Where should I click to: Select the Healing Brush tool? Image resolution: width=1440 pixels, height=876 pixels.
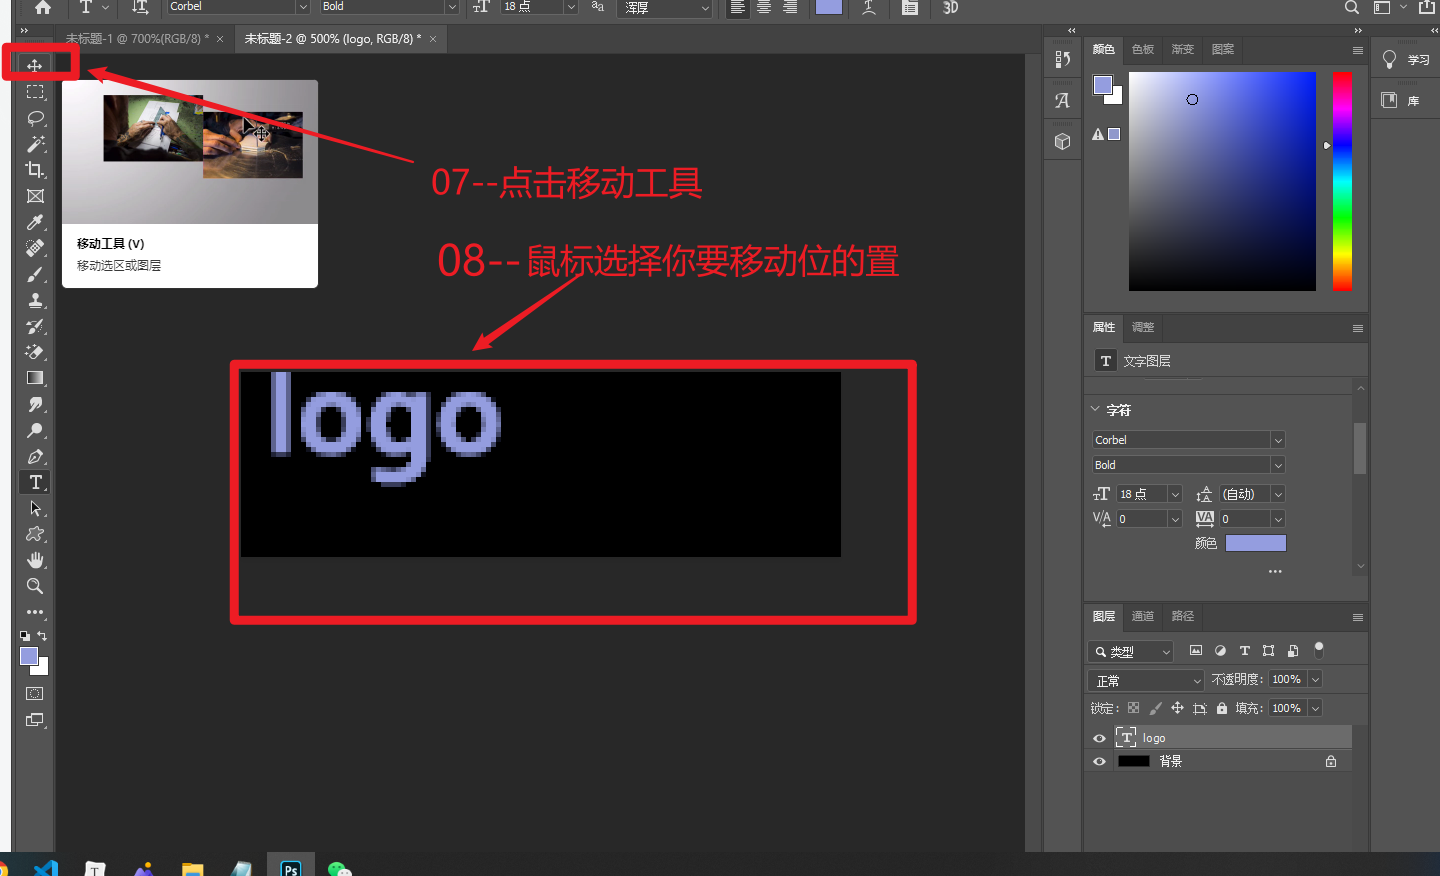point(35,248)
